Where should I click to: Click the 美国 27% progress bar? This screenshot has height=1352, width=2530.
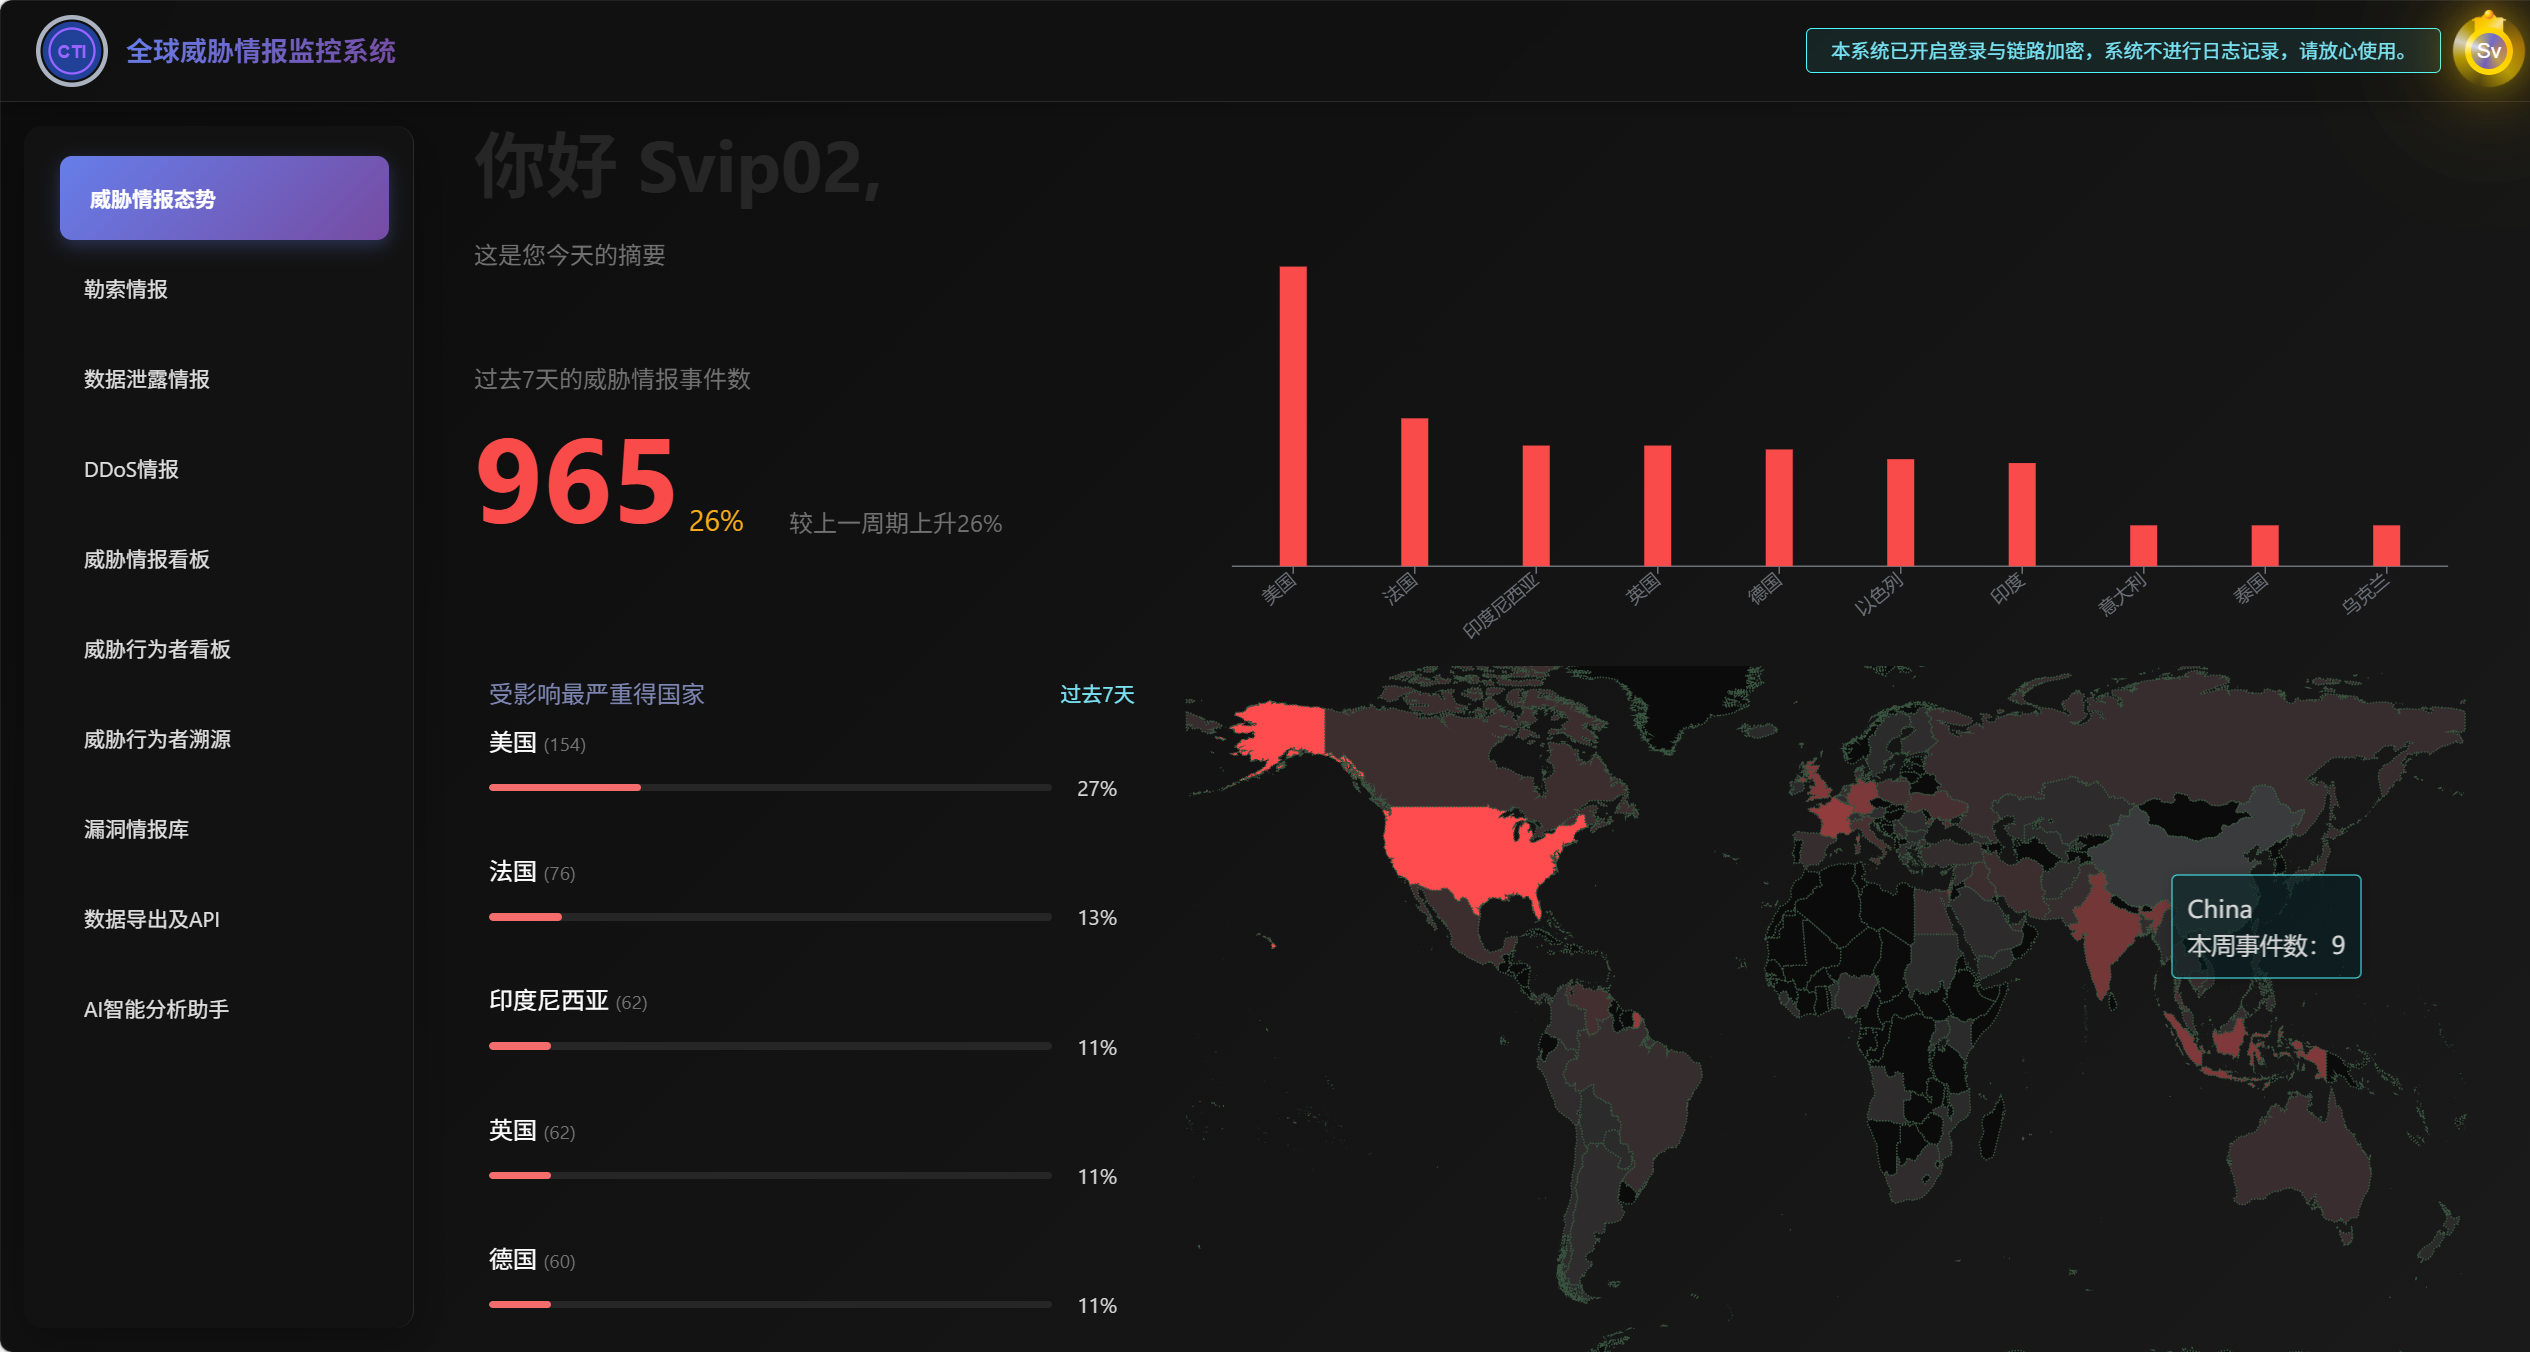tap(769, 788)
